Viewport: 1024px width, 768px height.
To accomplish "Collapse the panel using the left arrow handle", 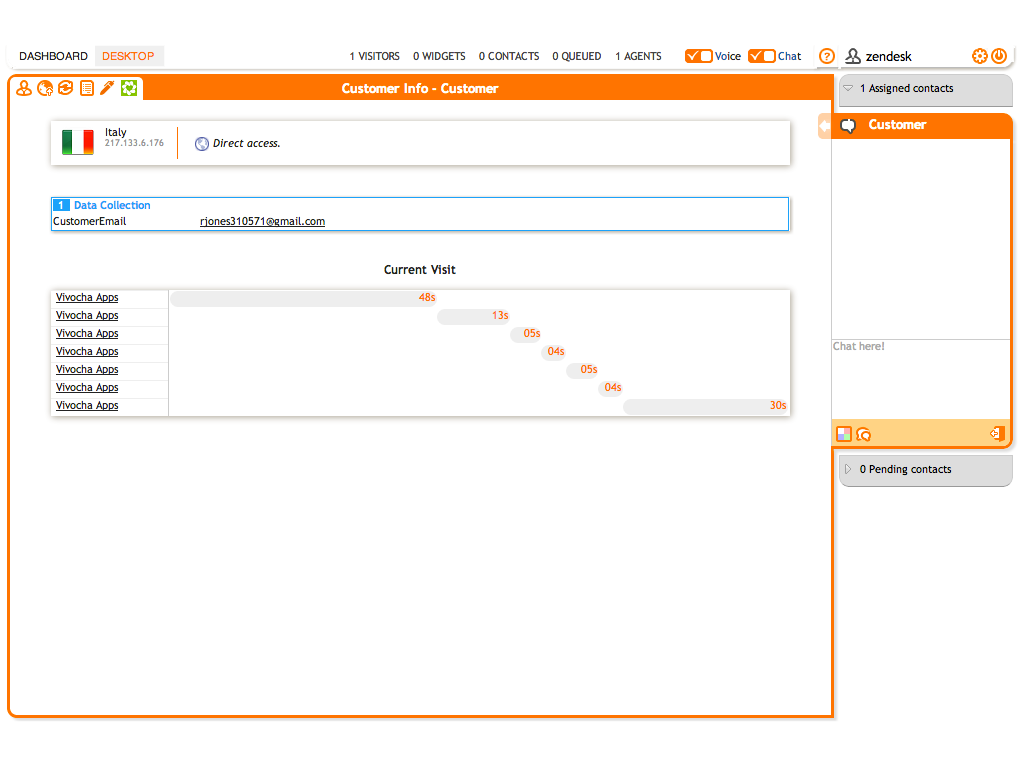I will (x=824, y=126).
